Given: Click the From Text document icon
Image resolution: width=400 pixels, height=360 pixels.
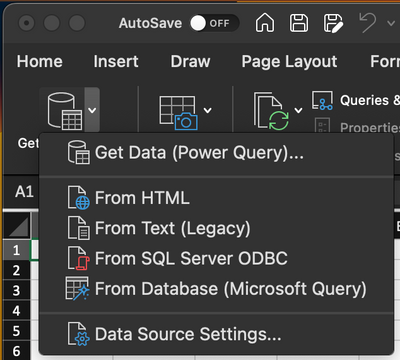Looking at the screenshot, I should pyautogui.click(x=79, y=228).
